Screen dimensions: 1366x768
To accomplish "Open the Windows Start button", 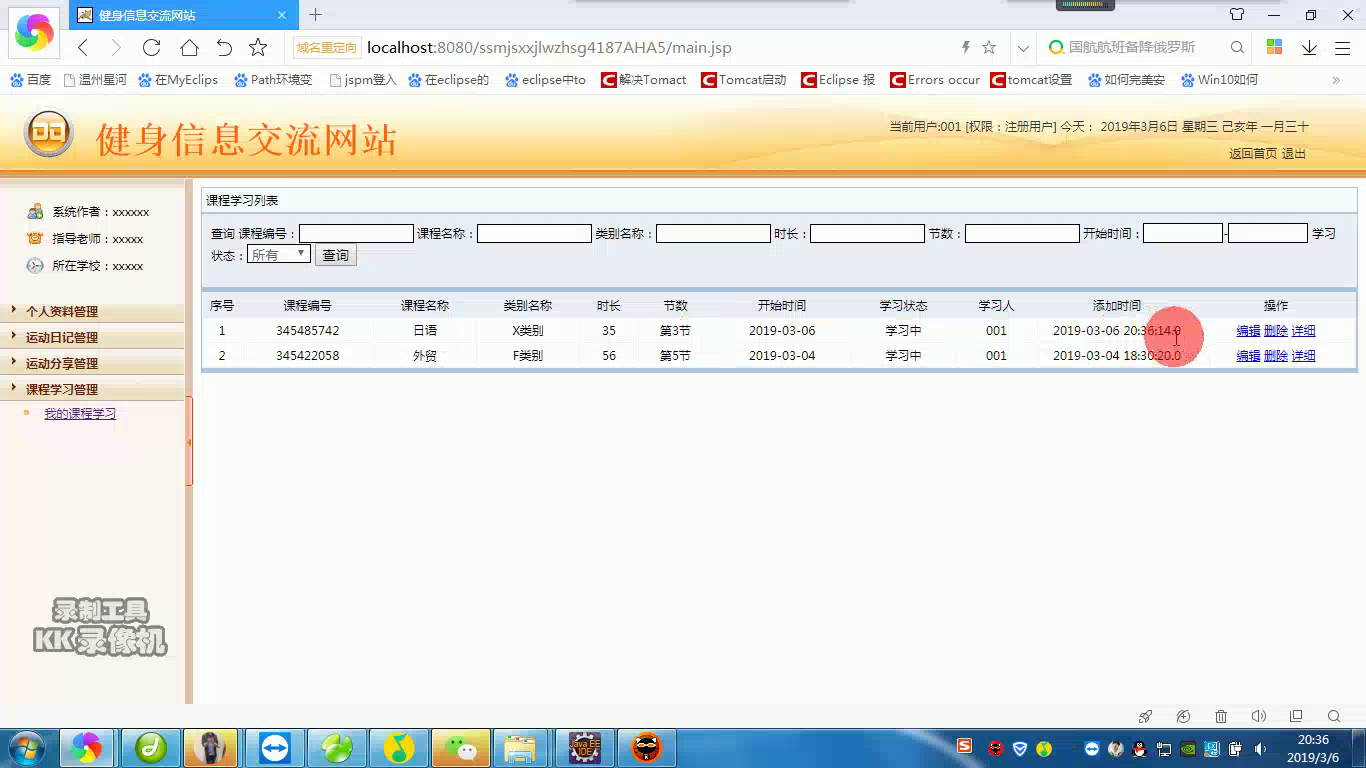I will point(27,748).
